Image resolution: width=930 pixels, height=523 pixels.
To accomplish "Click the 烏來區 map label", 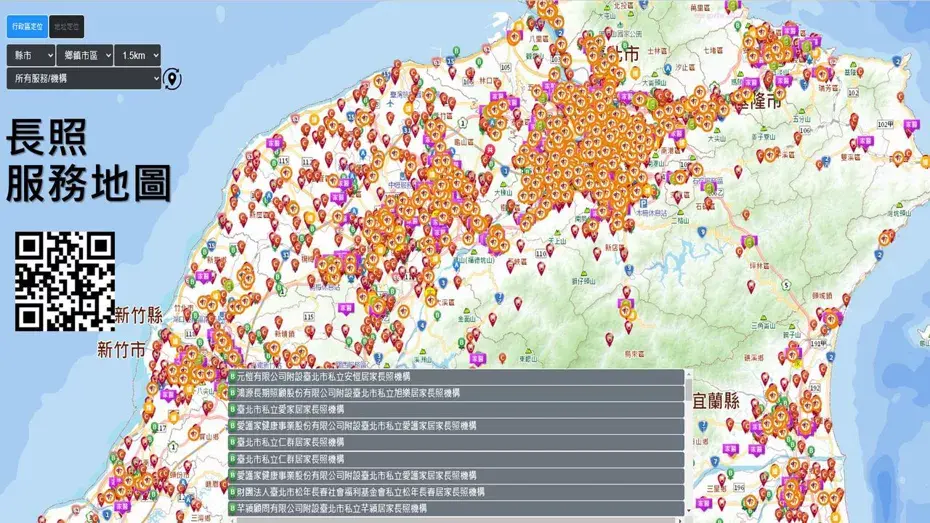I will pyautogui.click(x=635, y=354).
